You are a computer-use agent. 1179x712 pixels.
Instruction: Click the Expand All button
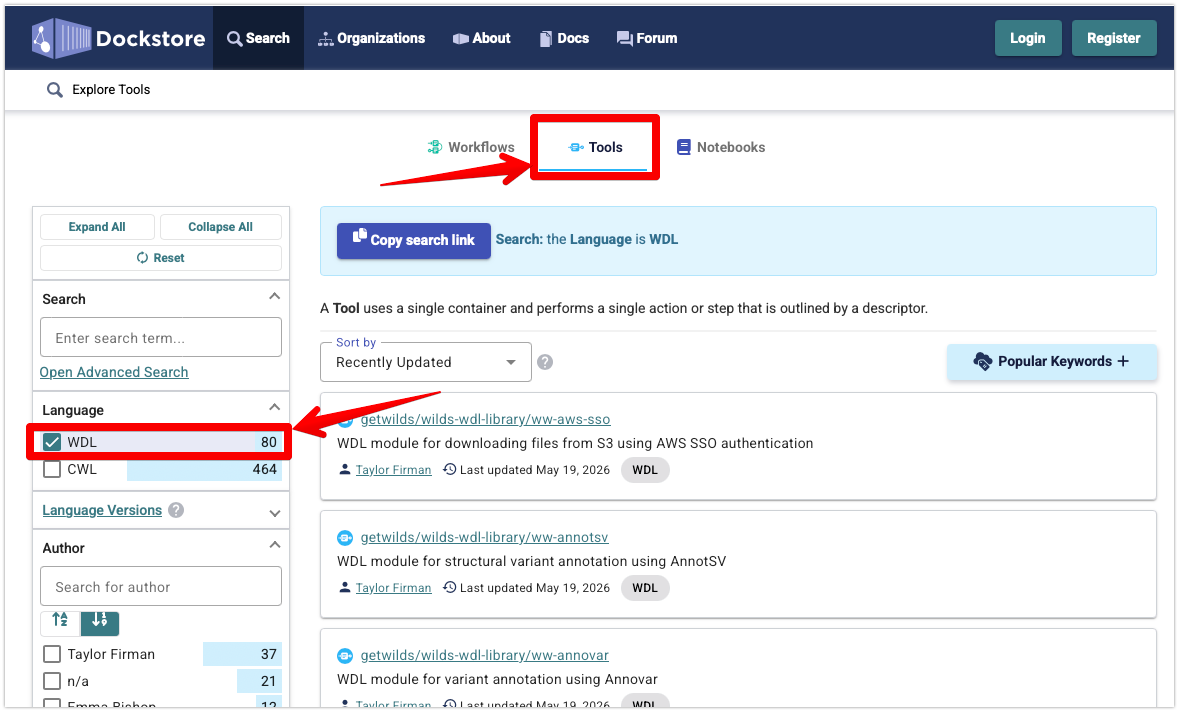pyautogui.click(x=97, y=227)
